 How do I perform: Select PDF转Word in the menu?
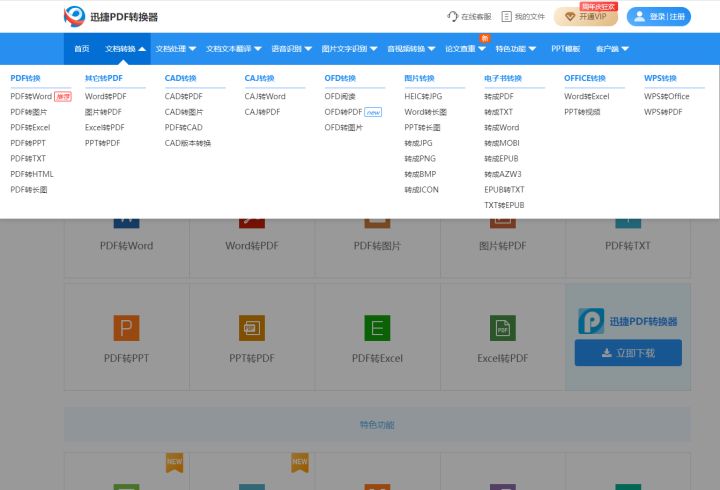click(x=31, y=97)
